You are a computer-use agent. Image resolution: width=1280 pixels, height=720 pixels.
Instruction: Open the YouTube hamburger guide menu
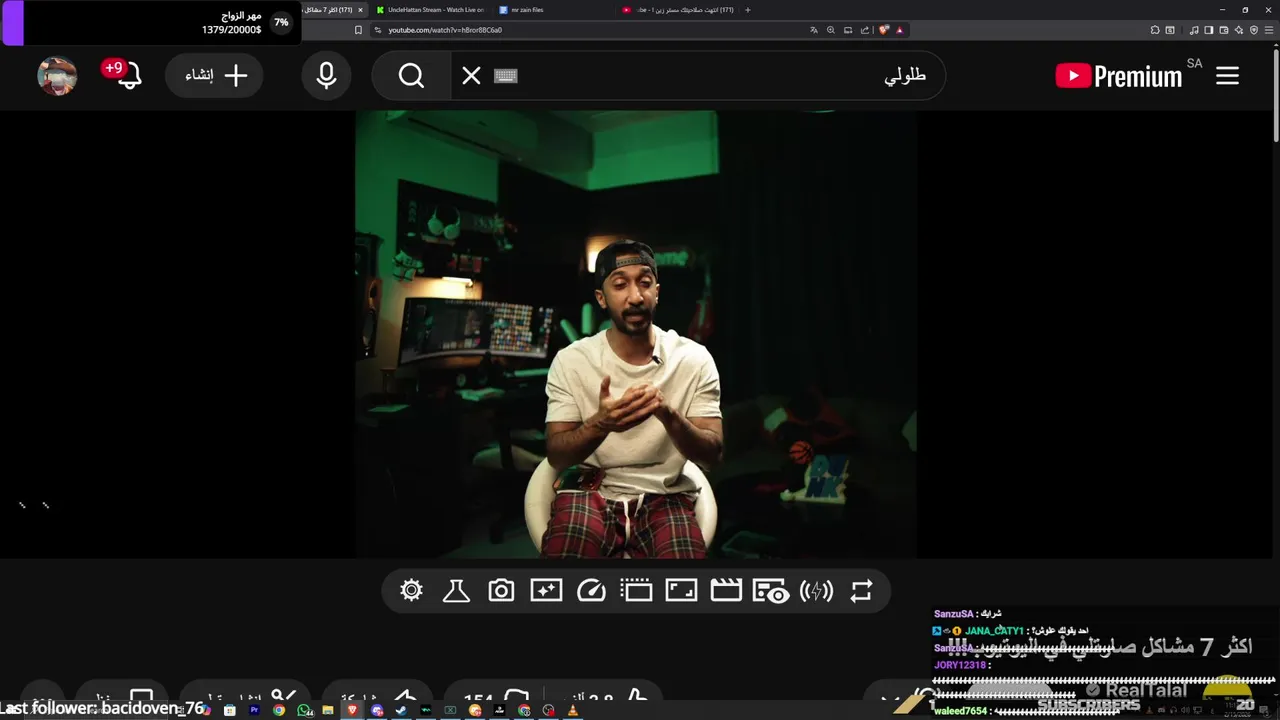coord(1227,76)
